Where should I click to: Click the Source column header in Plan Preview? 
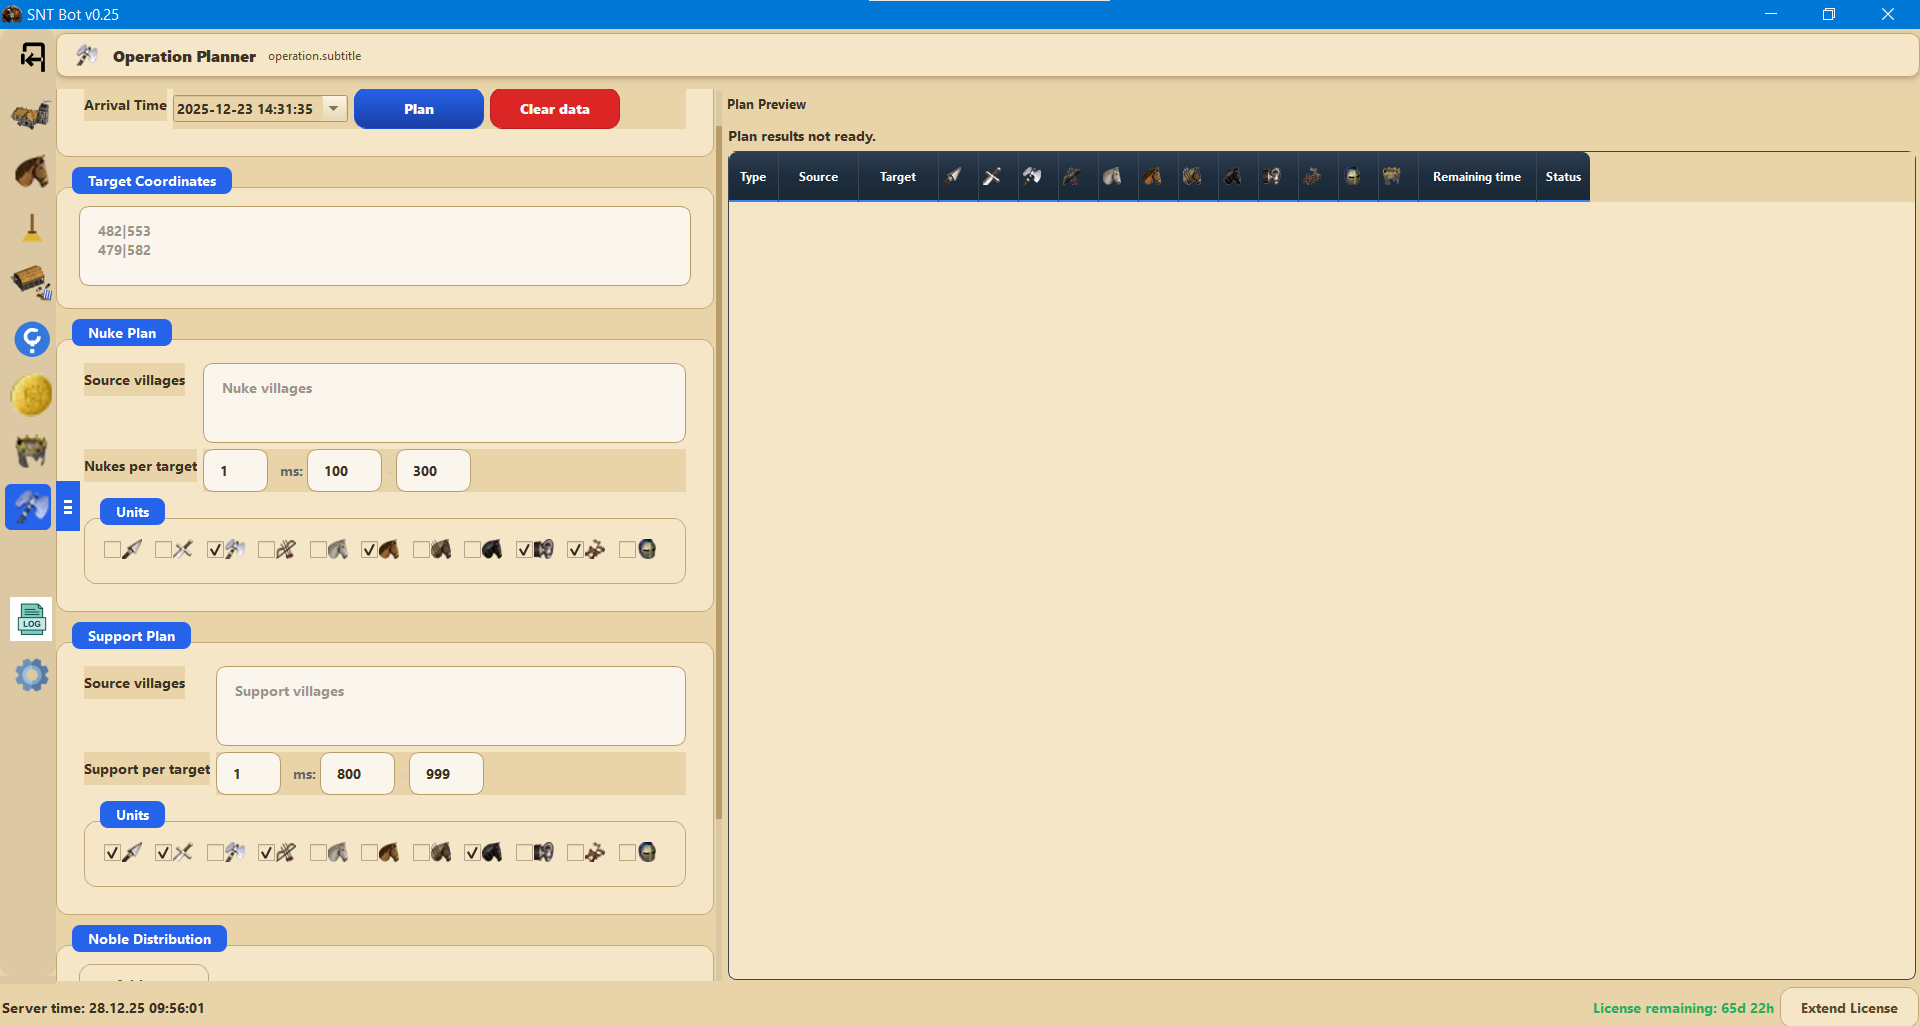[818, 177]
